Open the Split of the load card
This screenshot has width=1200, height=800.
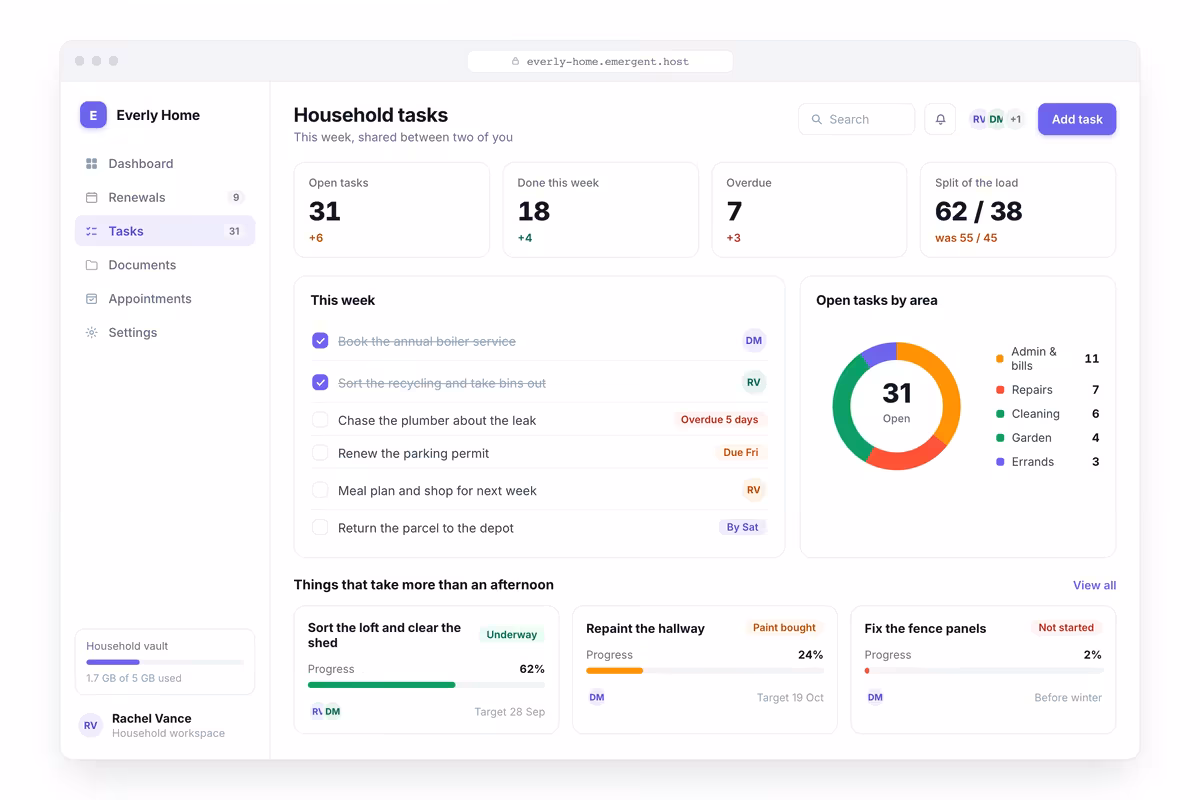point(1018,210)
